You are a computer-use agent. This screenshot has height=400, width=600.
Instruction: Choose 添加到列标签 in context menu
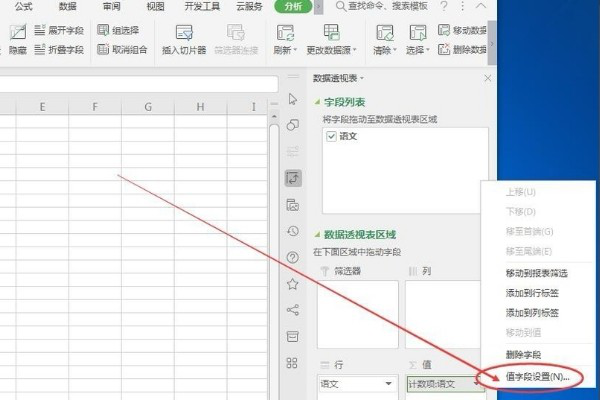(x=532, y=313)
